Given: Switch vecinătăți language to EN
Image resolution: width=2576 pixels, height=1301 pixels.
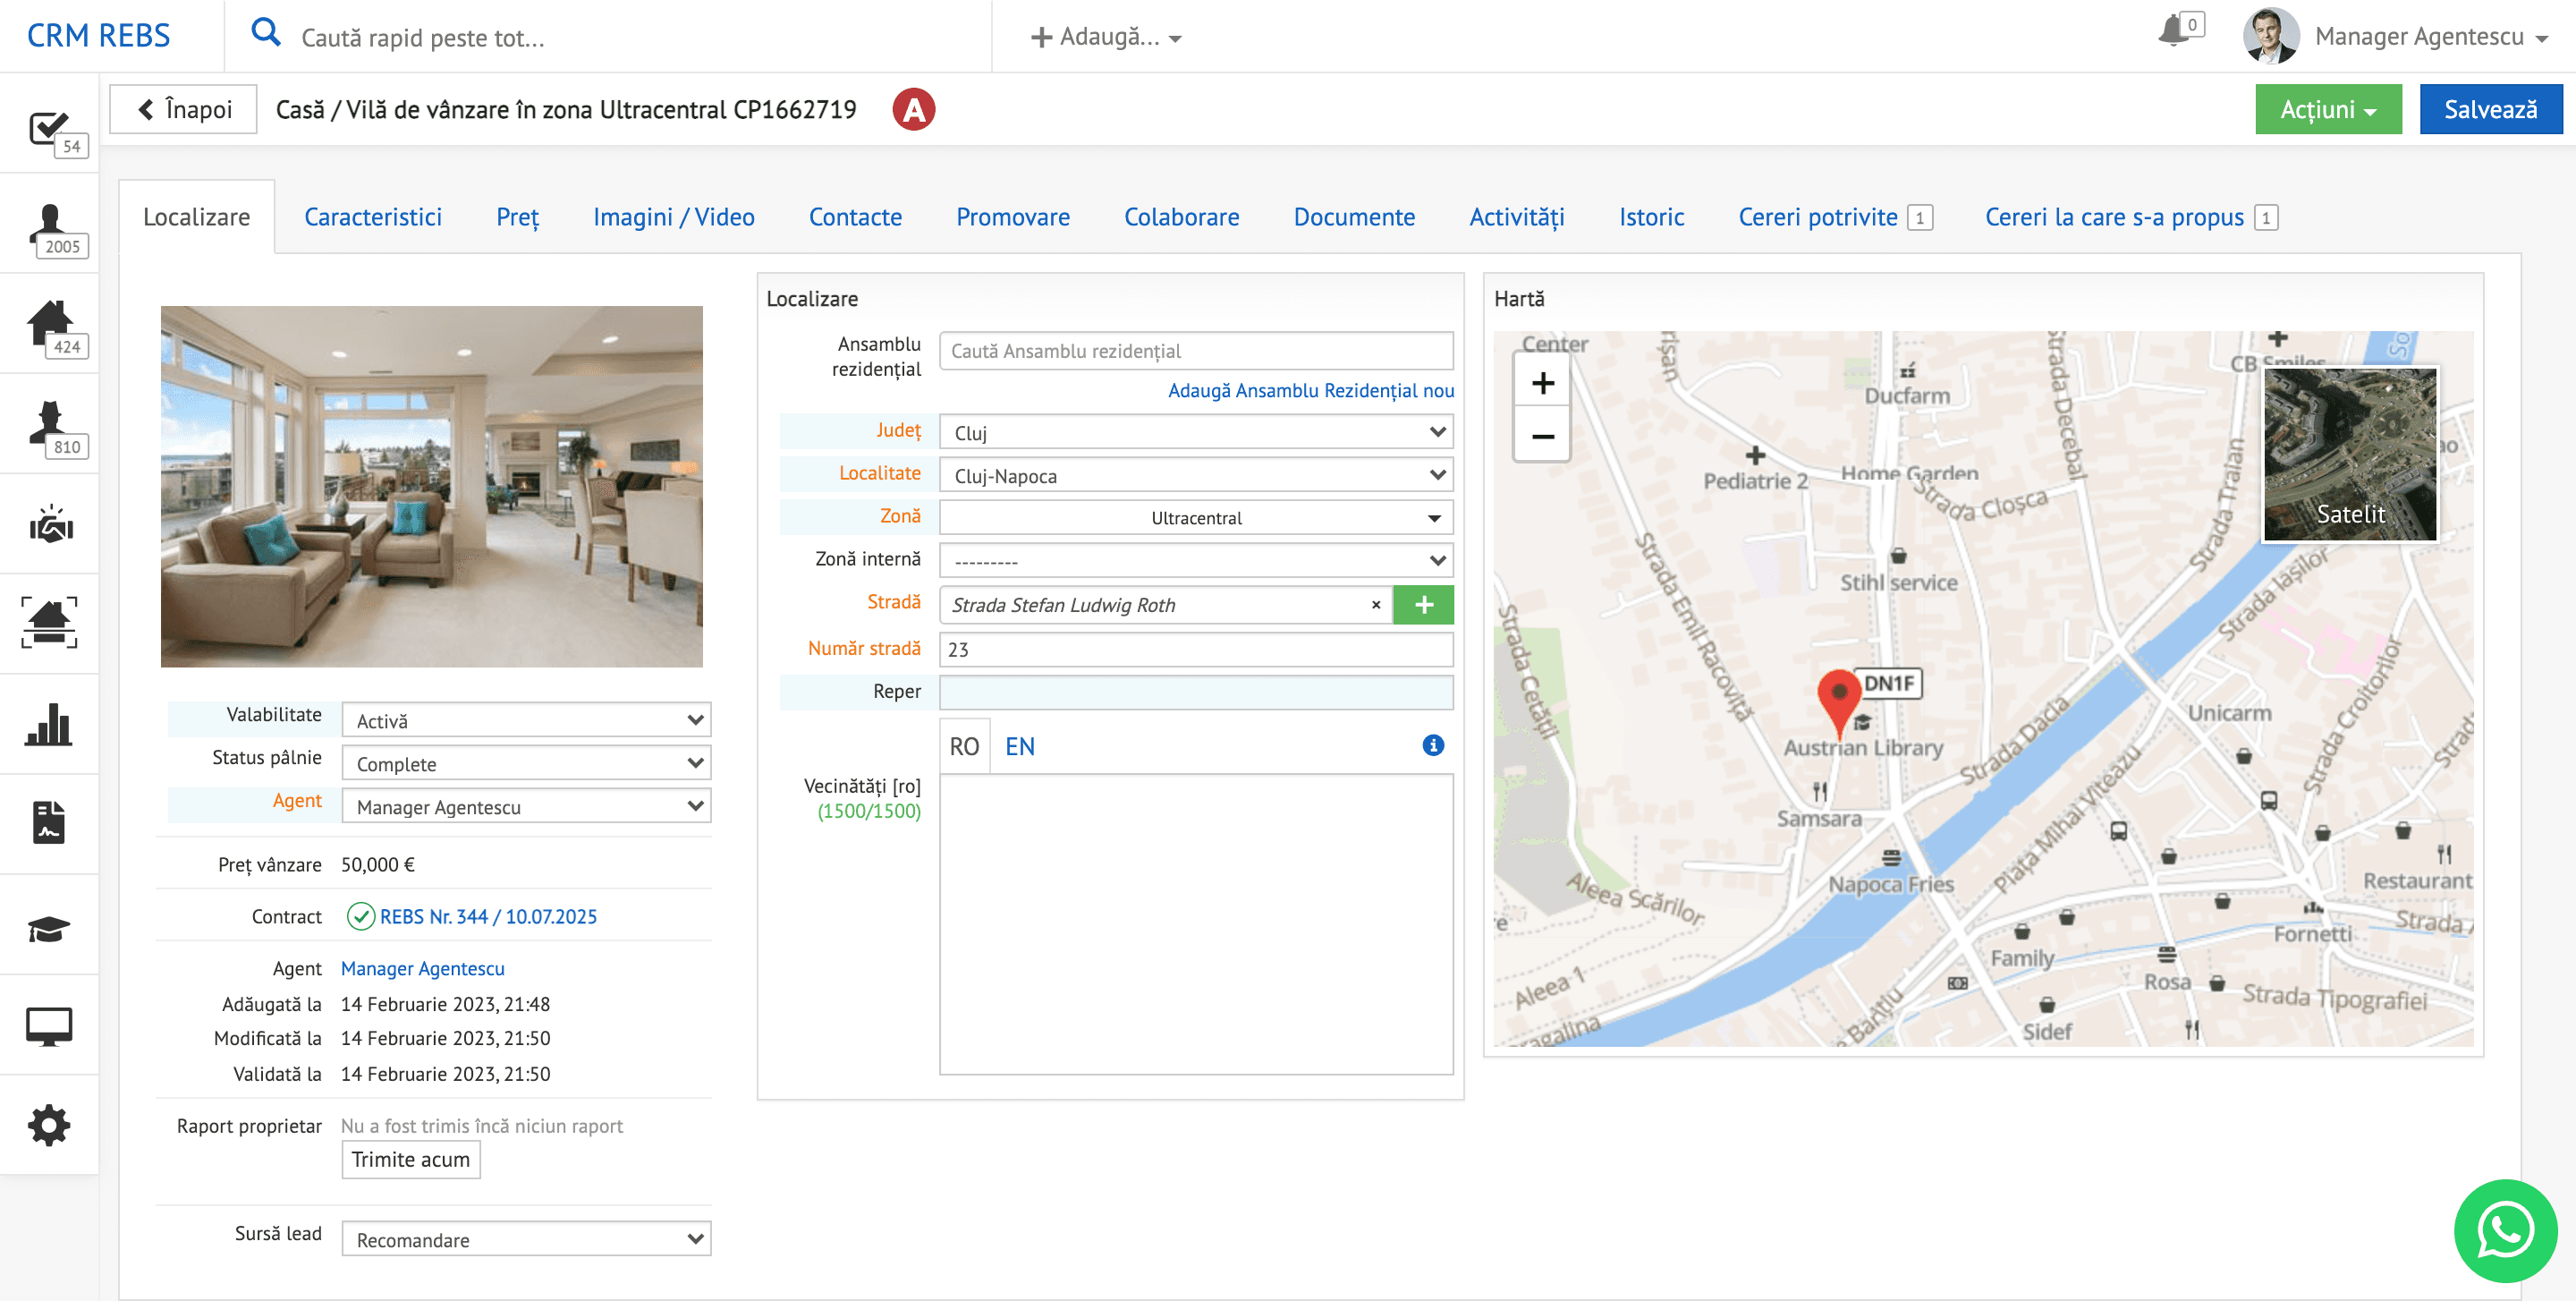Looking at the screenshot, I should coord(1019,745).
